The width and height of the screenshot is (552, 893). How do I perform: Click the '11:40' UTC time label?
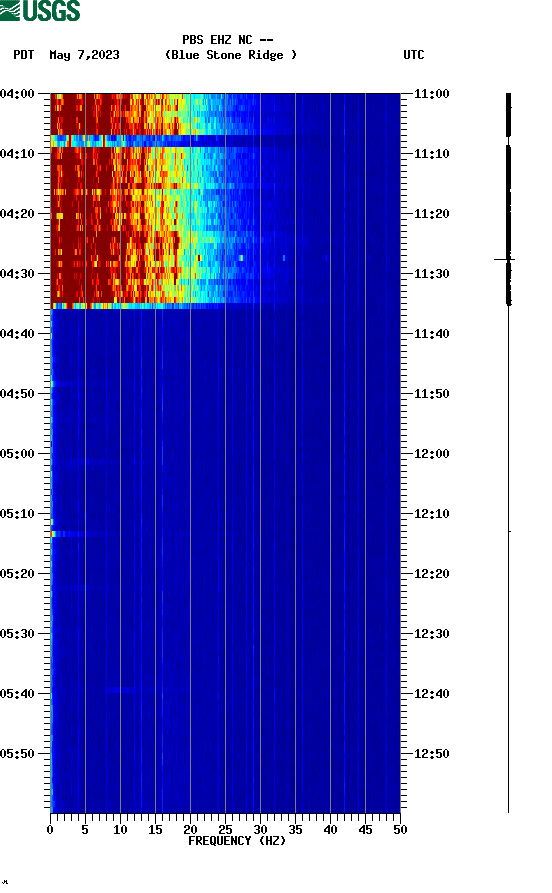pyautogui.click(x=432, y=334)
